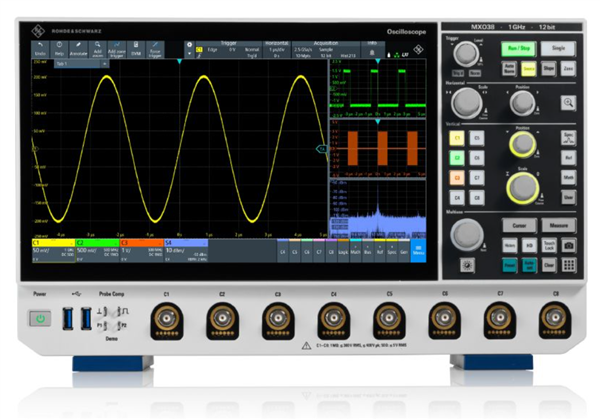600x420 pixels.
Task: Enable channel C1 with yellow button
Action: click(x=457, y=137)
